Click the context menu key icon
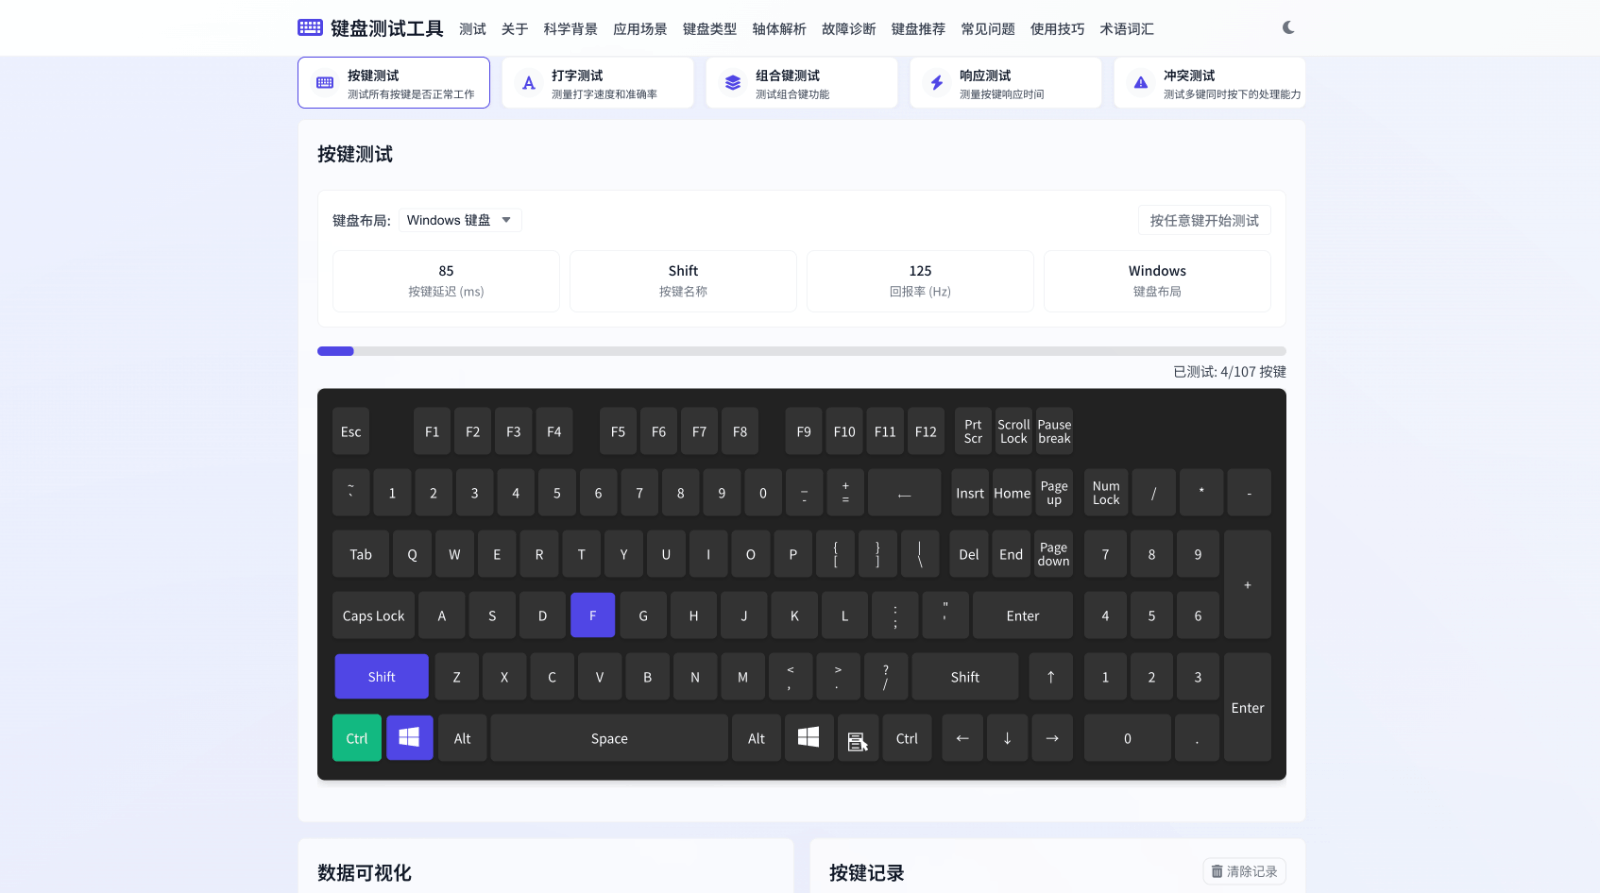This screenshot has width=1600, height=893. pyautogui.click(x=858, y=738)
